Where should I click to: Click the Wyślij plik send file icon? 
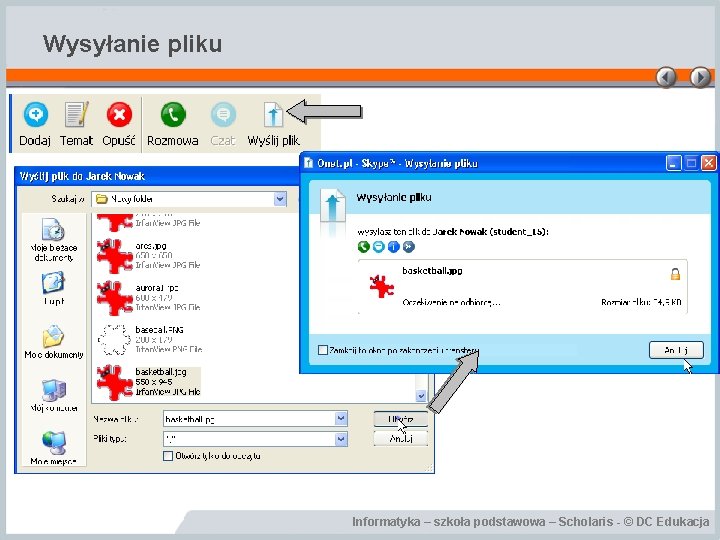pyautogui.click(x=273, y=115)
